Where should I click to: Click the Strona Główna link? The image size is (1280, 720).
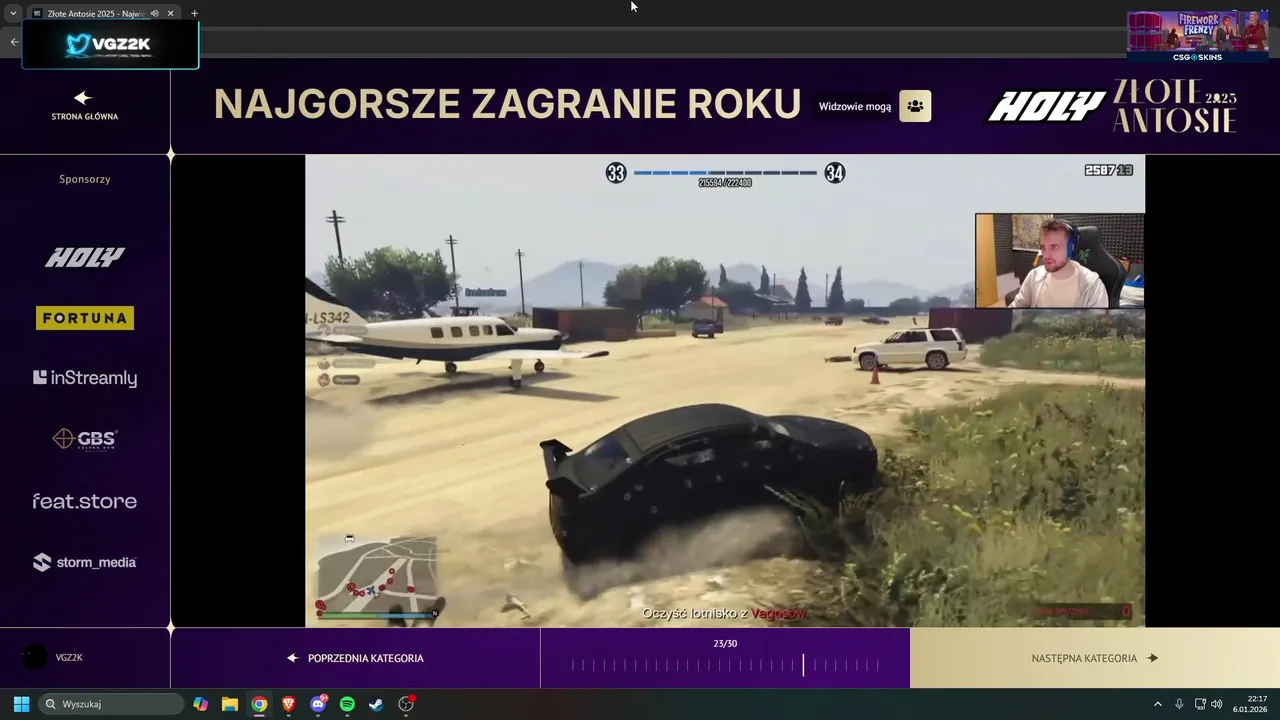85,116
